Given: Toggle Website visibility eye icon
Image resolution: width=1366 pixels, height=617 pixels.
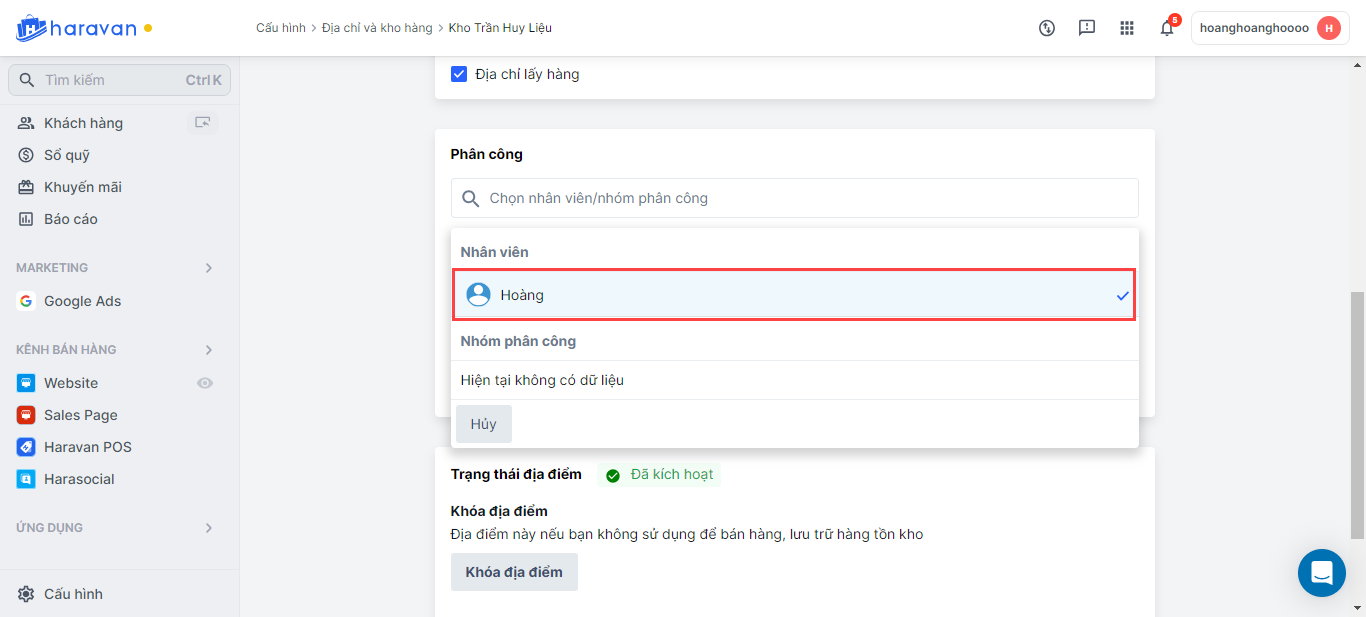Looking at the screenshot, I should (205, 383).
